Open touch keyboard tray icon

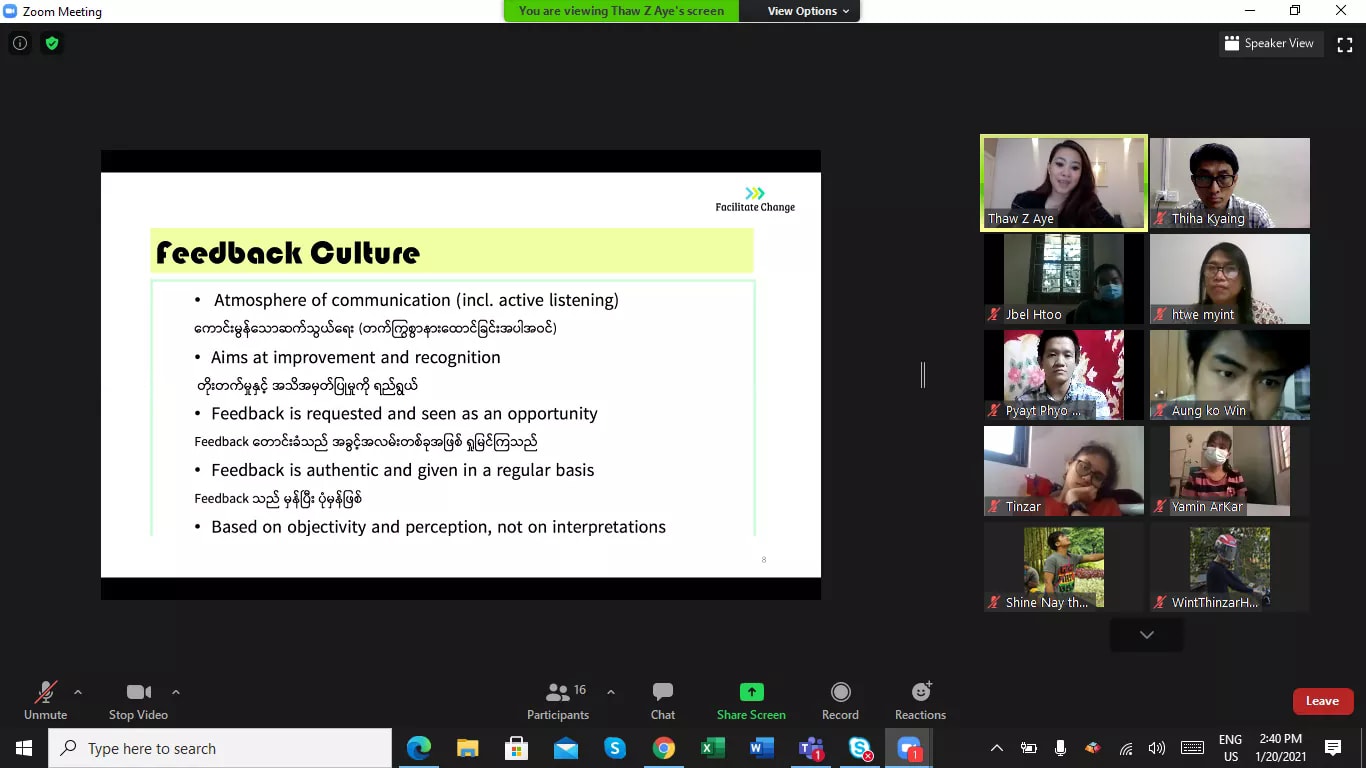click(x=1192, y=748)
